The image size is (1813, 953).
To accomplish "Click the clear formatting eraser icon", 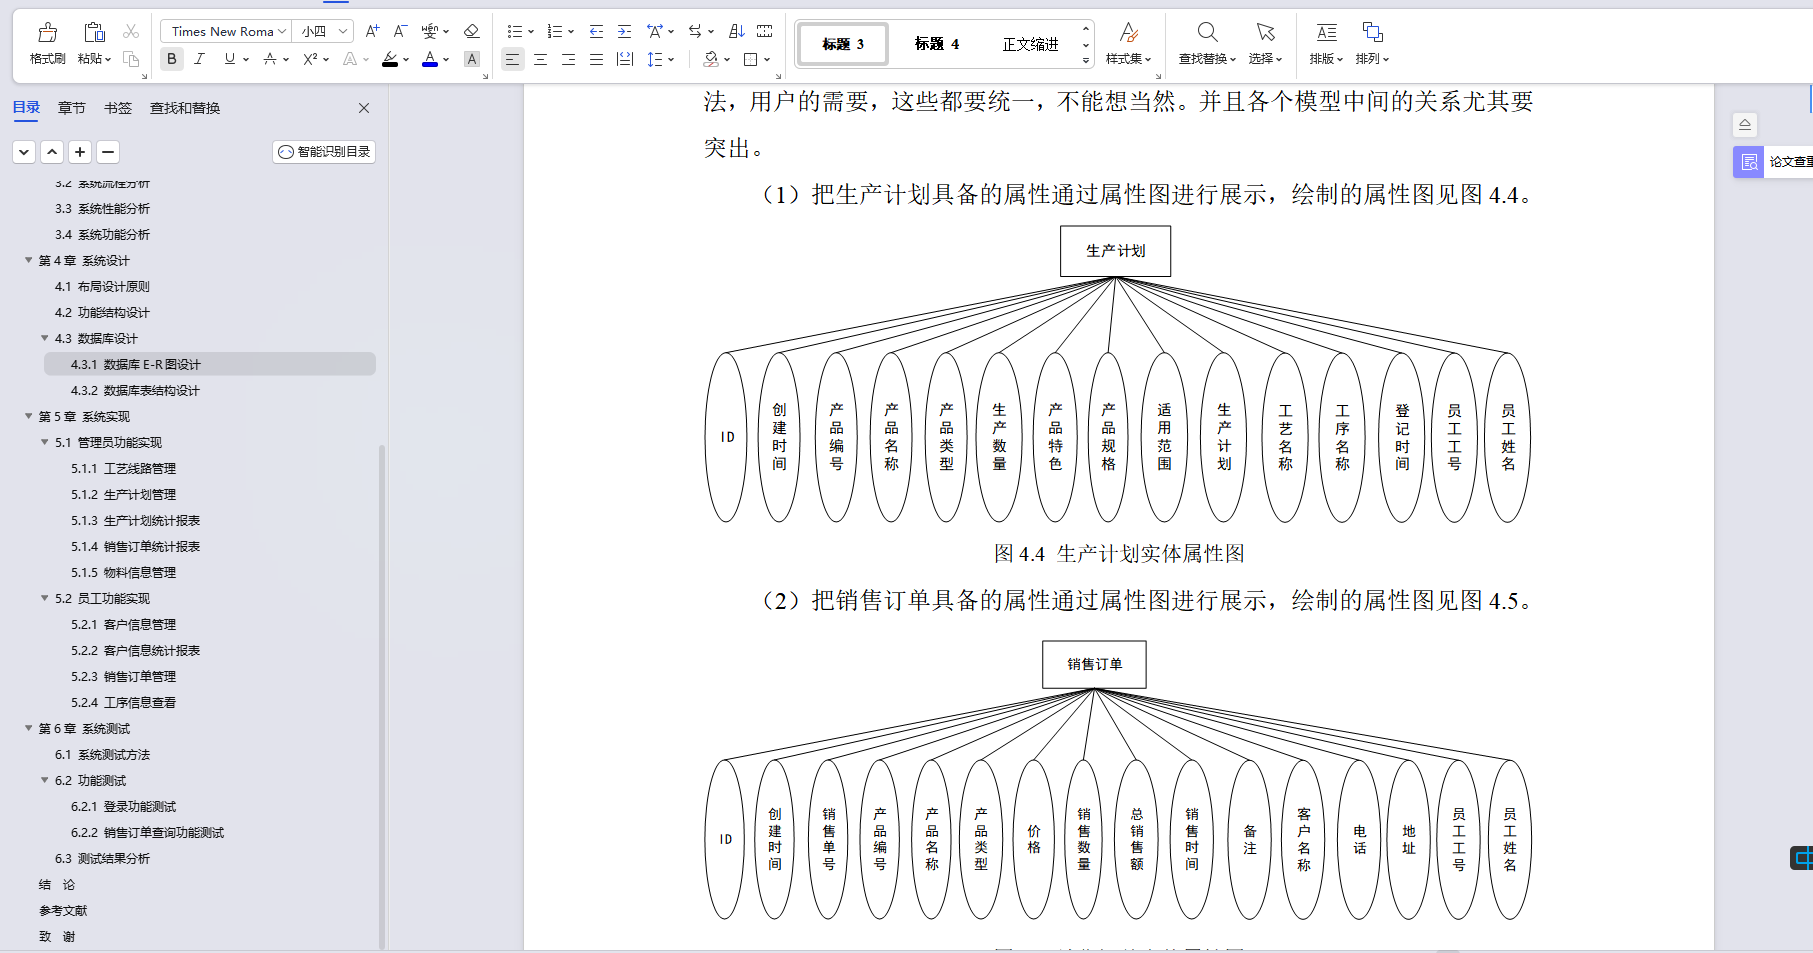I will pyautogui.click(x=471, y=30).
